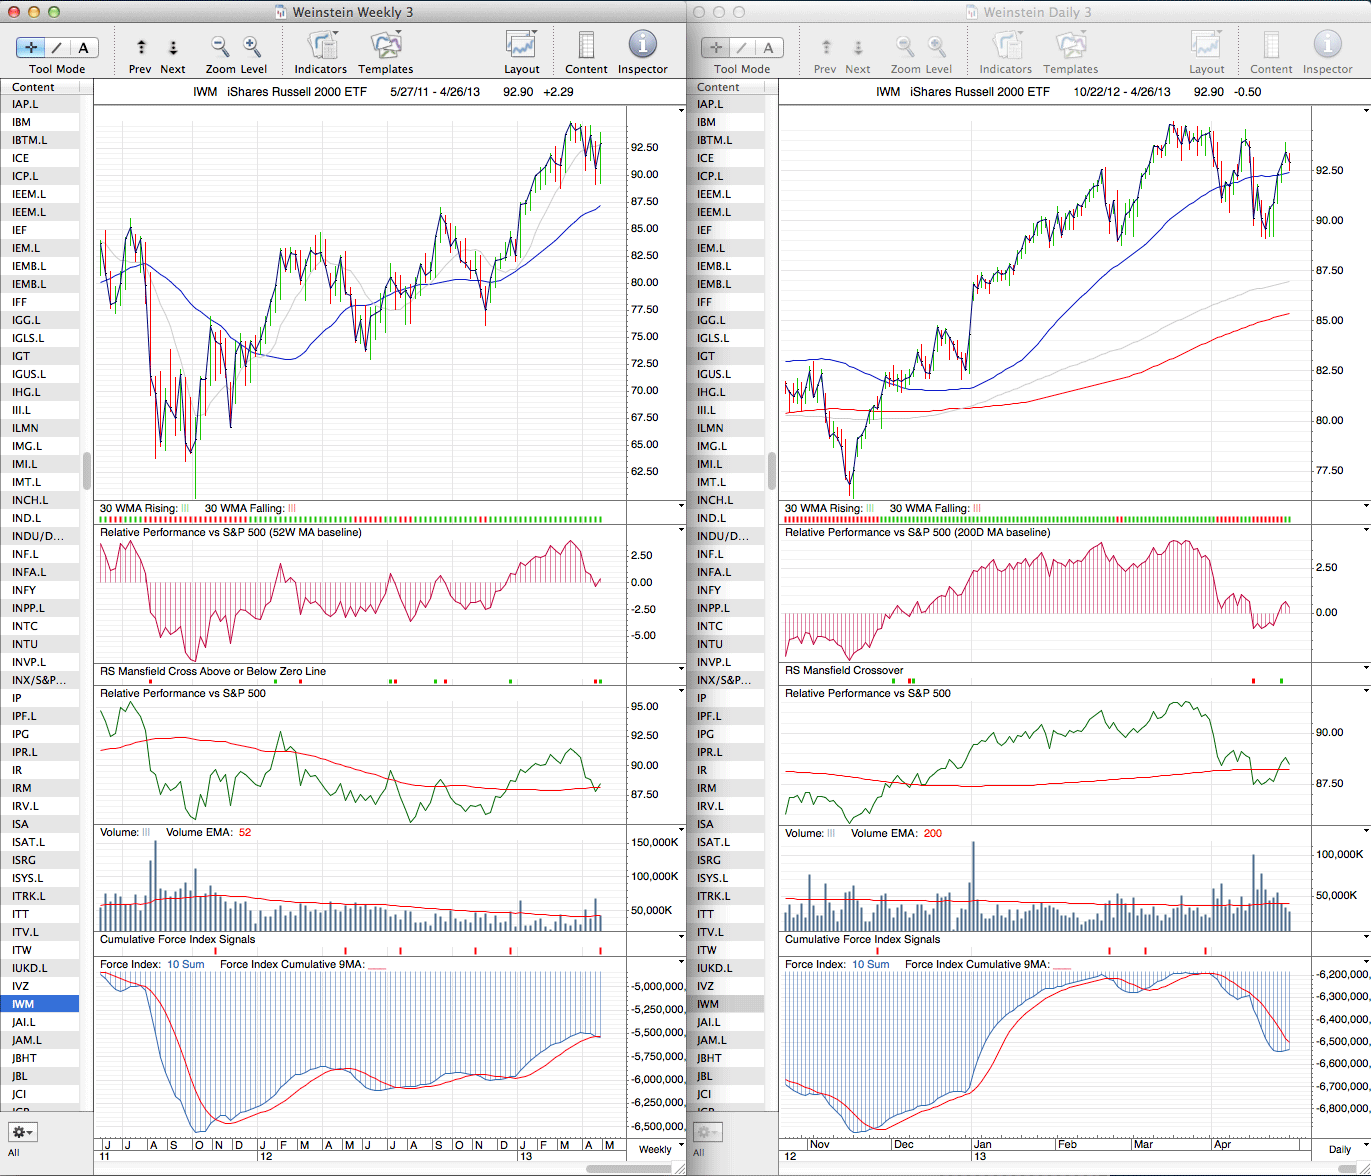Click the Next arrow in Weekly window
1371x1176 pixels.
(173, 47)
